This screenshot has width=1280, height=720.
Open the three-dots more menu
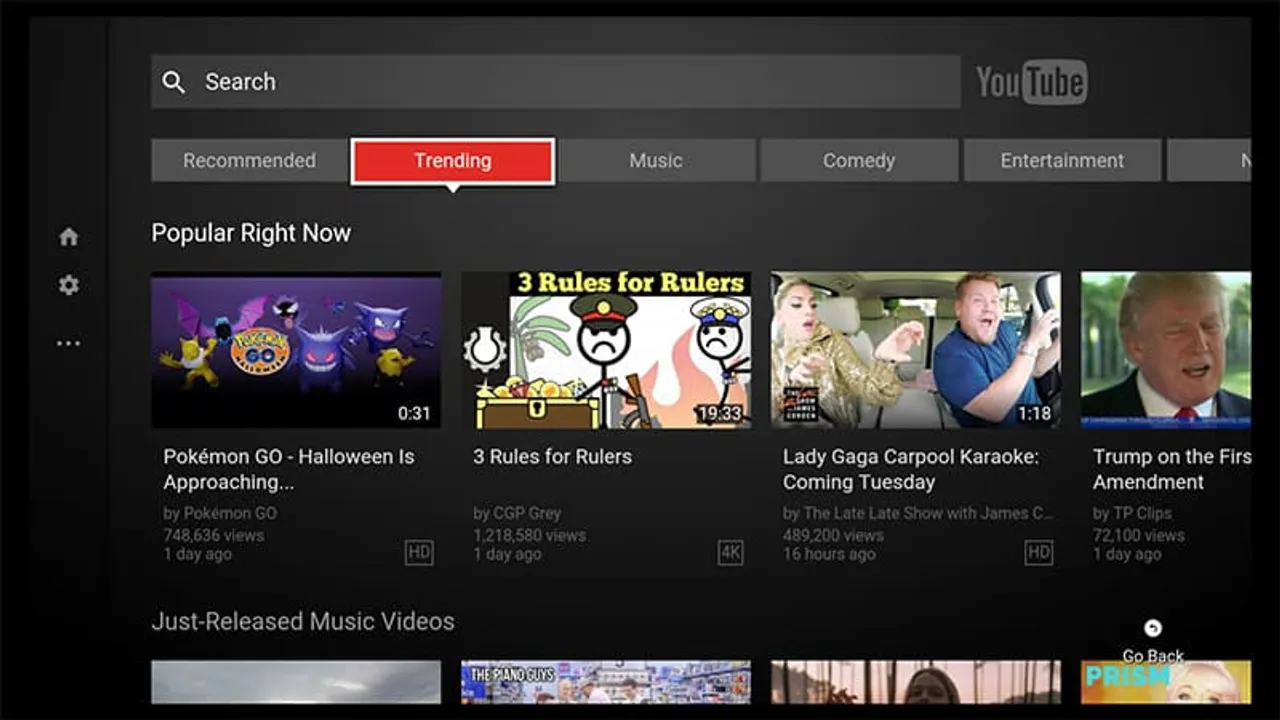tap(68, 343)
